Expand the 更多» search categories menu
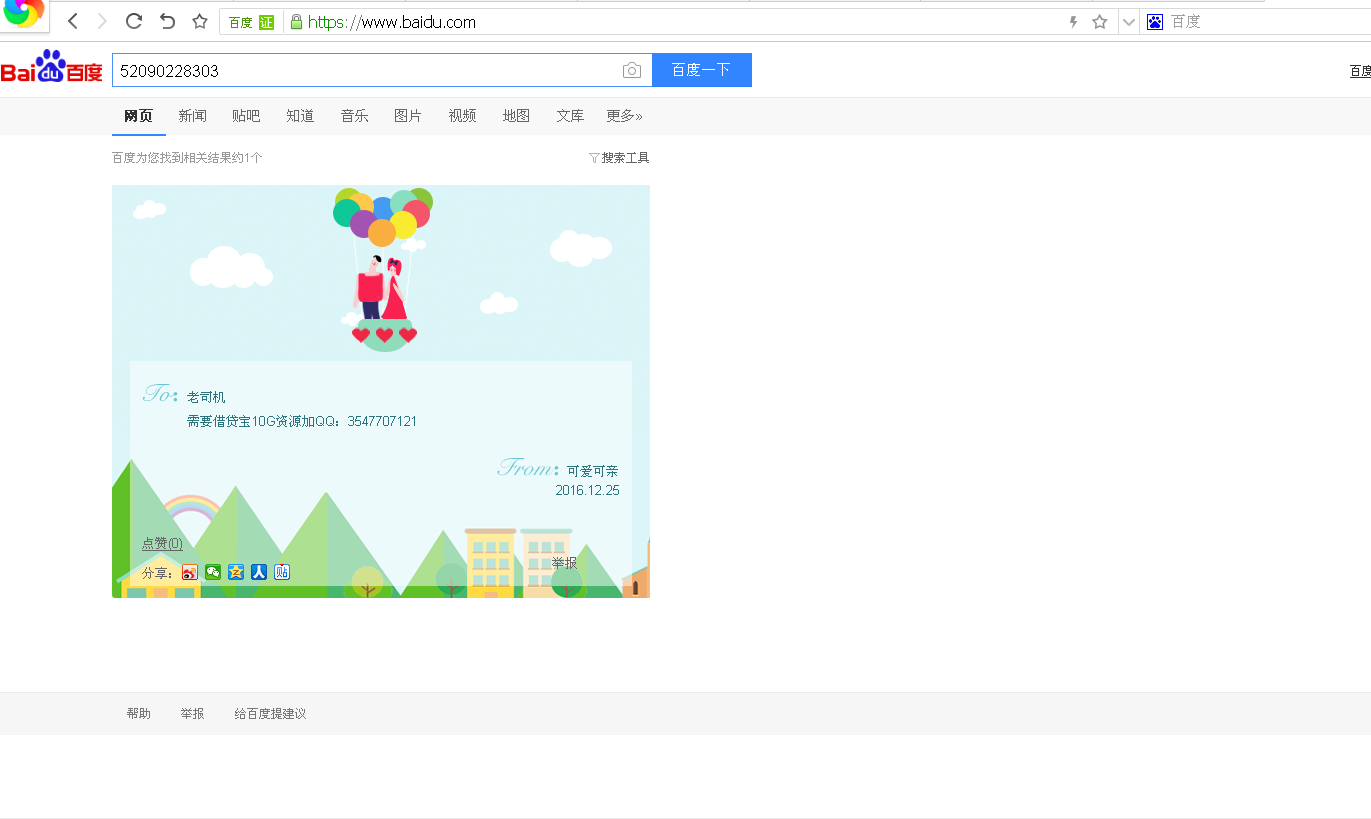The width and height of the screenshot is (1371, 819). (623, 115)
